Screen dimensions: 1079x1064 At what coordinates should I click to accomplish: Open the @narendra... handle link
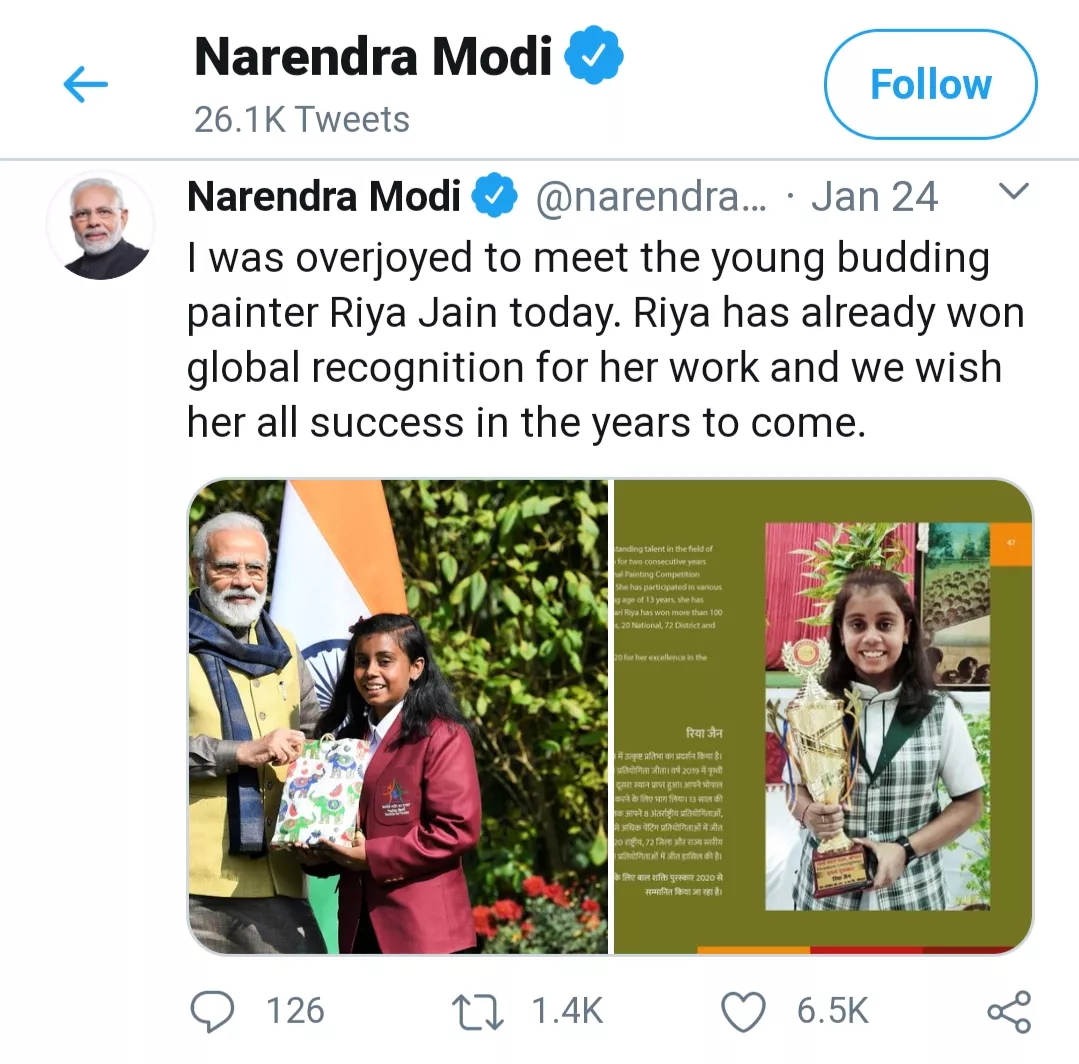click(651, 197)
